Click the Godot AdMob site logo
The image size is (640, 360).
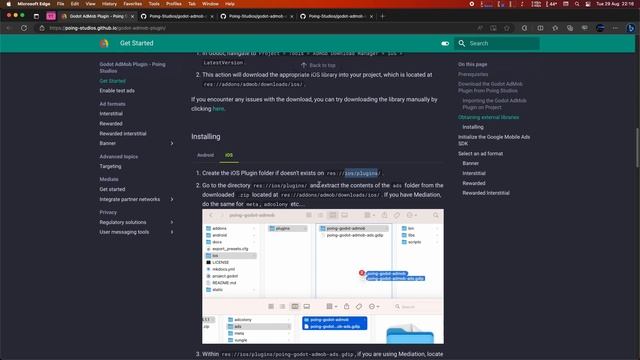[x=104, y=43]
